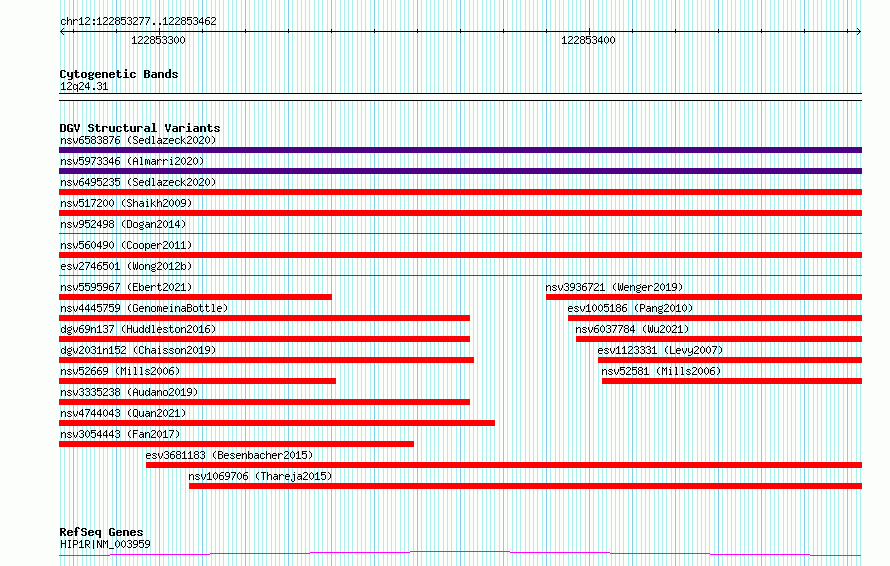
Task: Click the DGV Structural Variants track title
Action: click(x=140, y=128)
